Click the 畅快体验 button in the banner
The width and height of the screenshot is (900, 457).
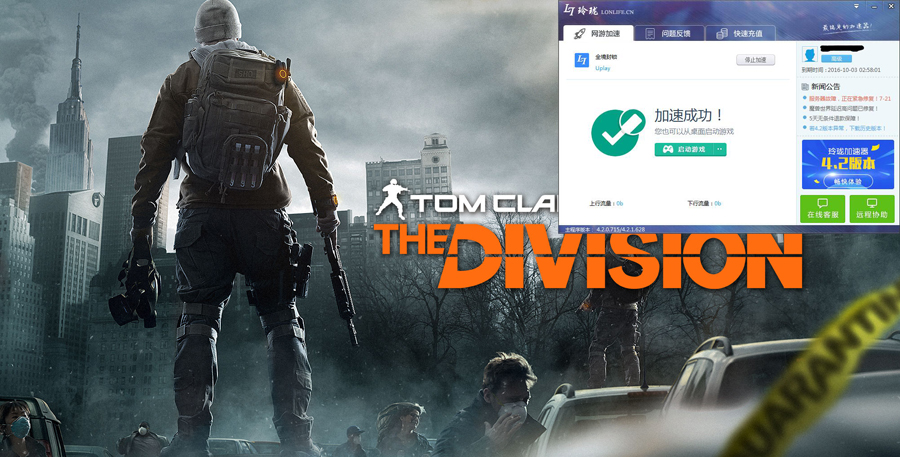tap(847, 182)
